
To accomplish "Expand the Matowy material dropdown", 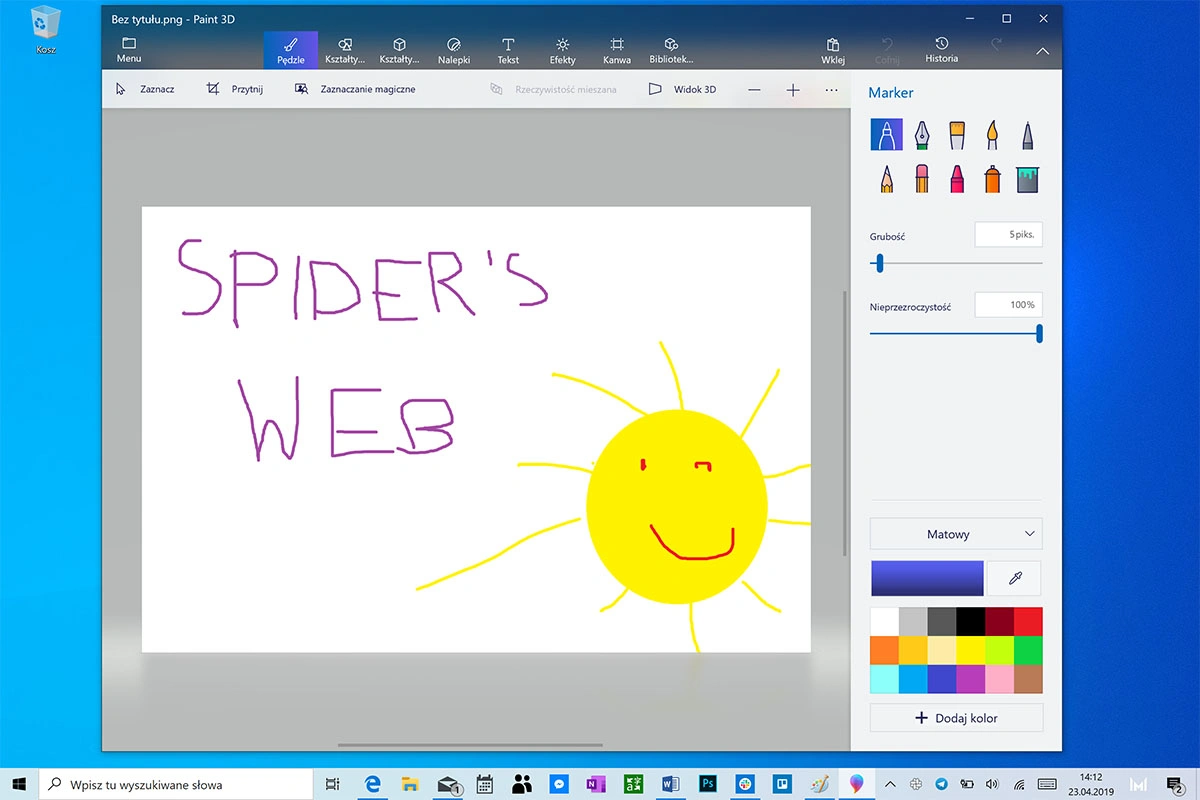I will (956, 534).
